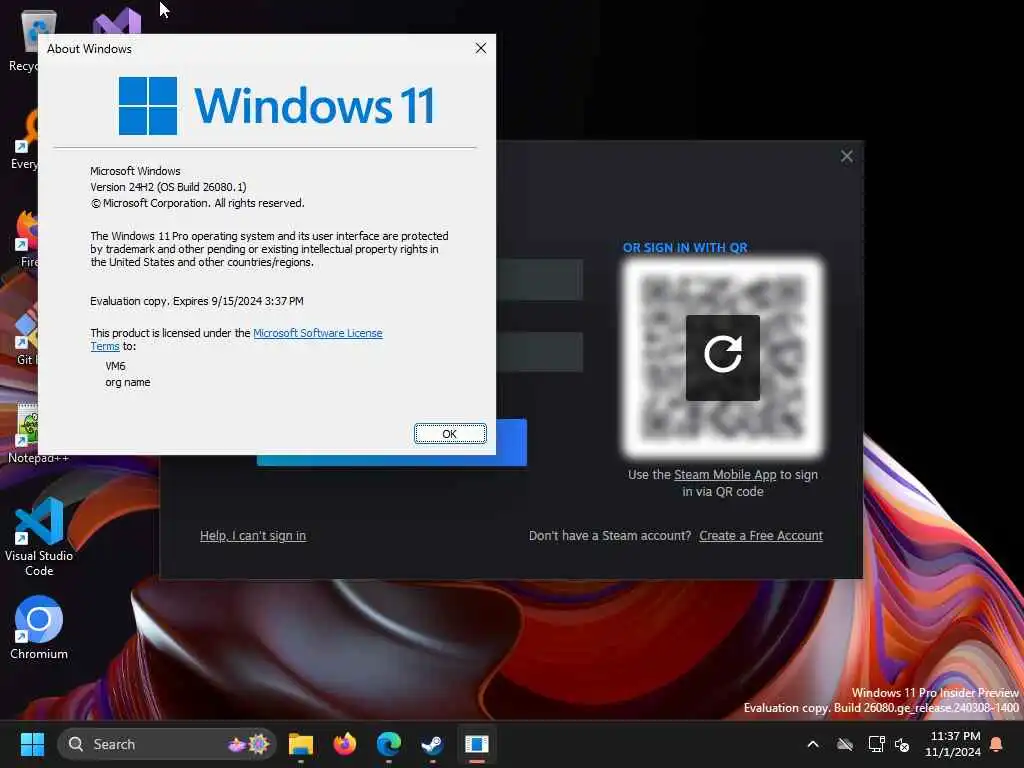The image size is (1024, 768).
Task: Click the Version 24H2 build text
Action: (x=168, y=187)
